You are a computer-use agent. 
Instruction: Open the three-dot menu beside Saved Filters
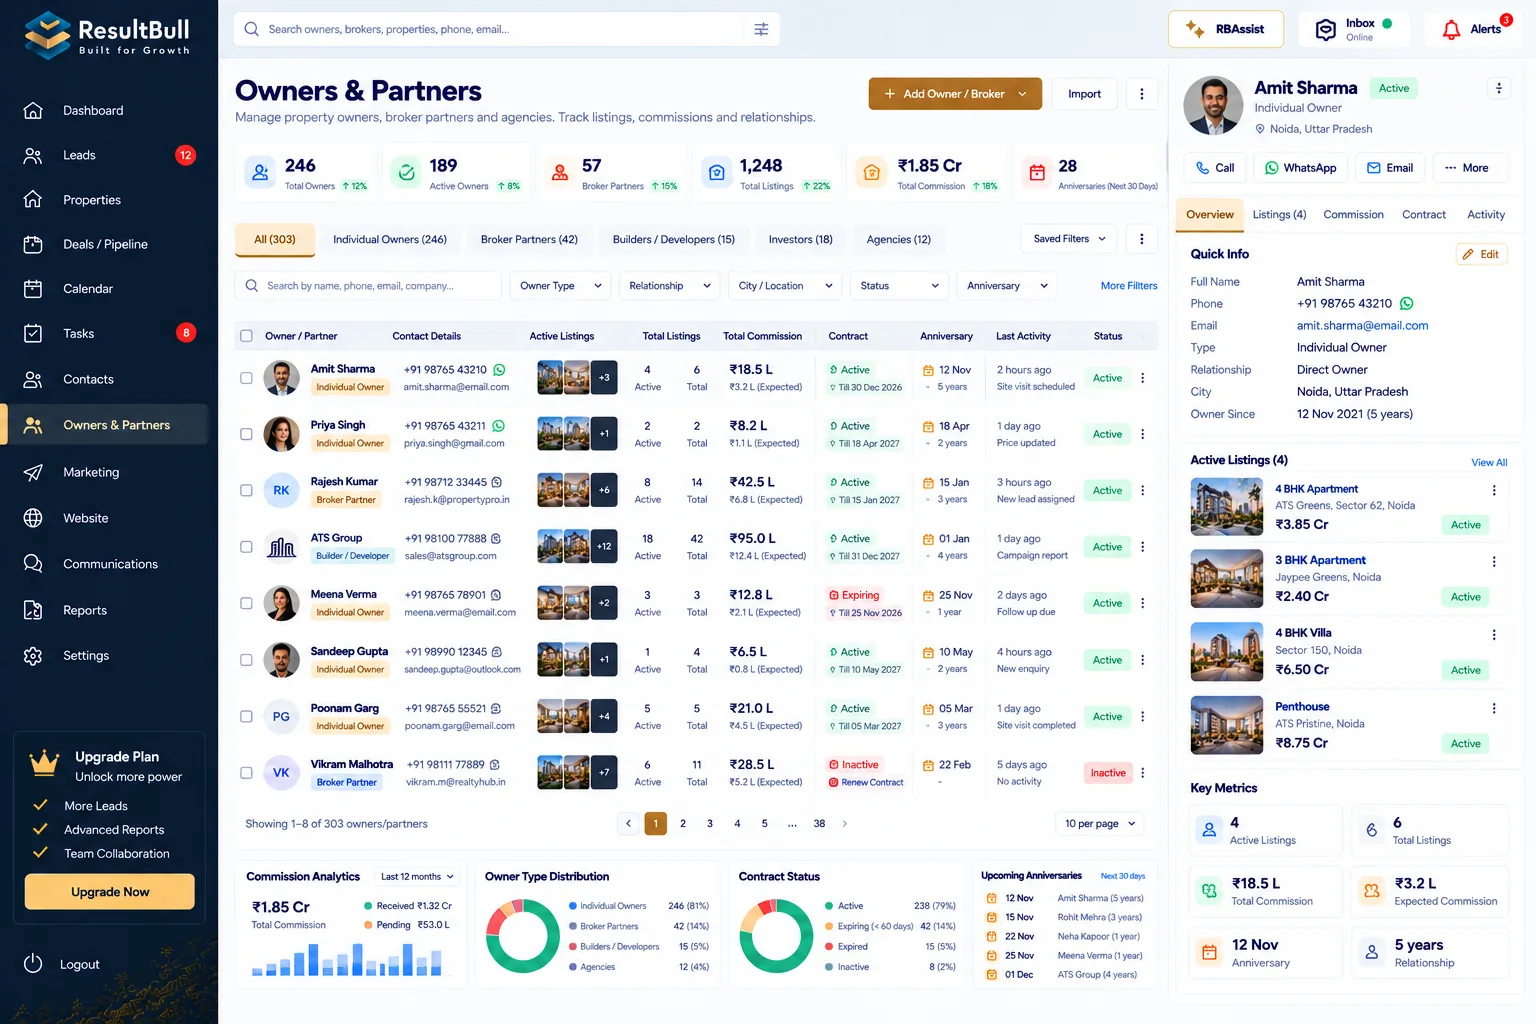tap(1142, 239)
